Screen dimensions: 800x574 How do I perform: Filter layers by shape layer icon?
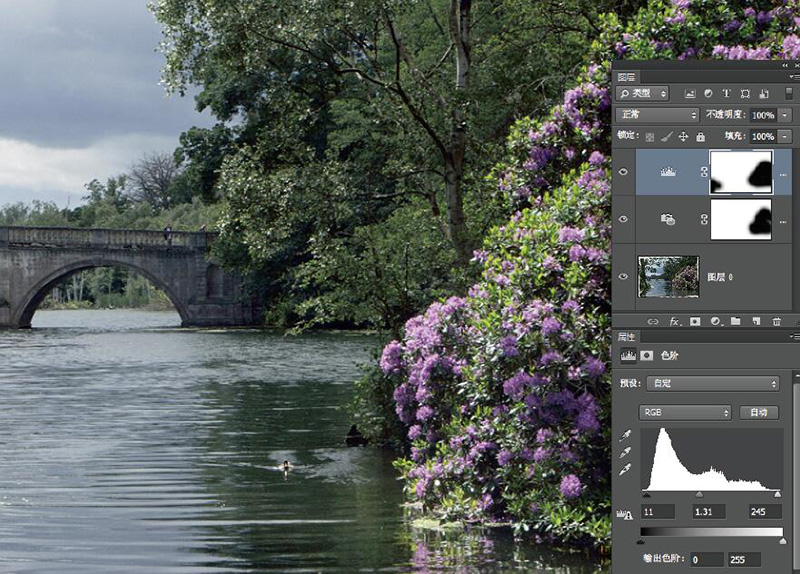tap(745, 93)
